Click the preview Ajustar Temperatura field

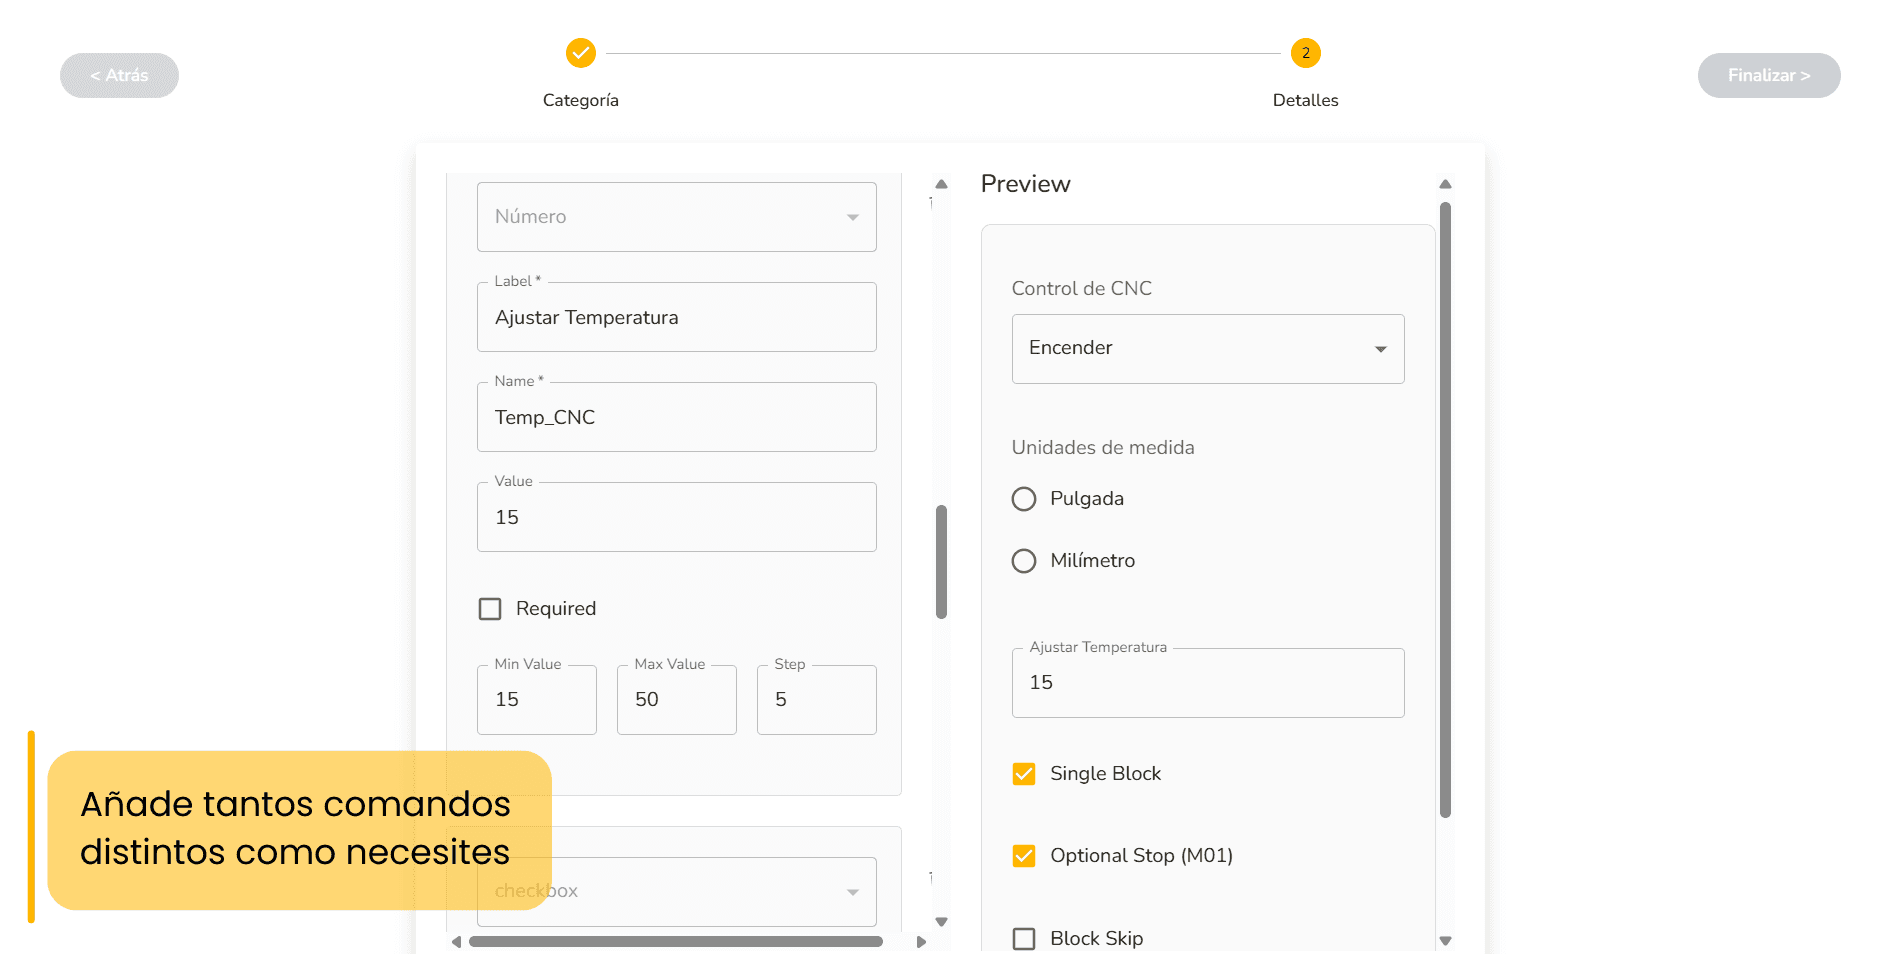coord(1208,683)
